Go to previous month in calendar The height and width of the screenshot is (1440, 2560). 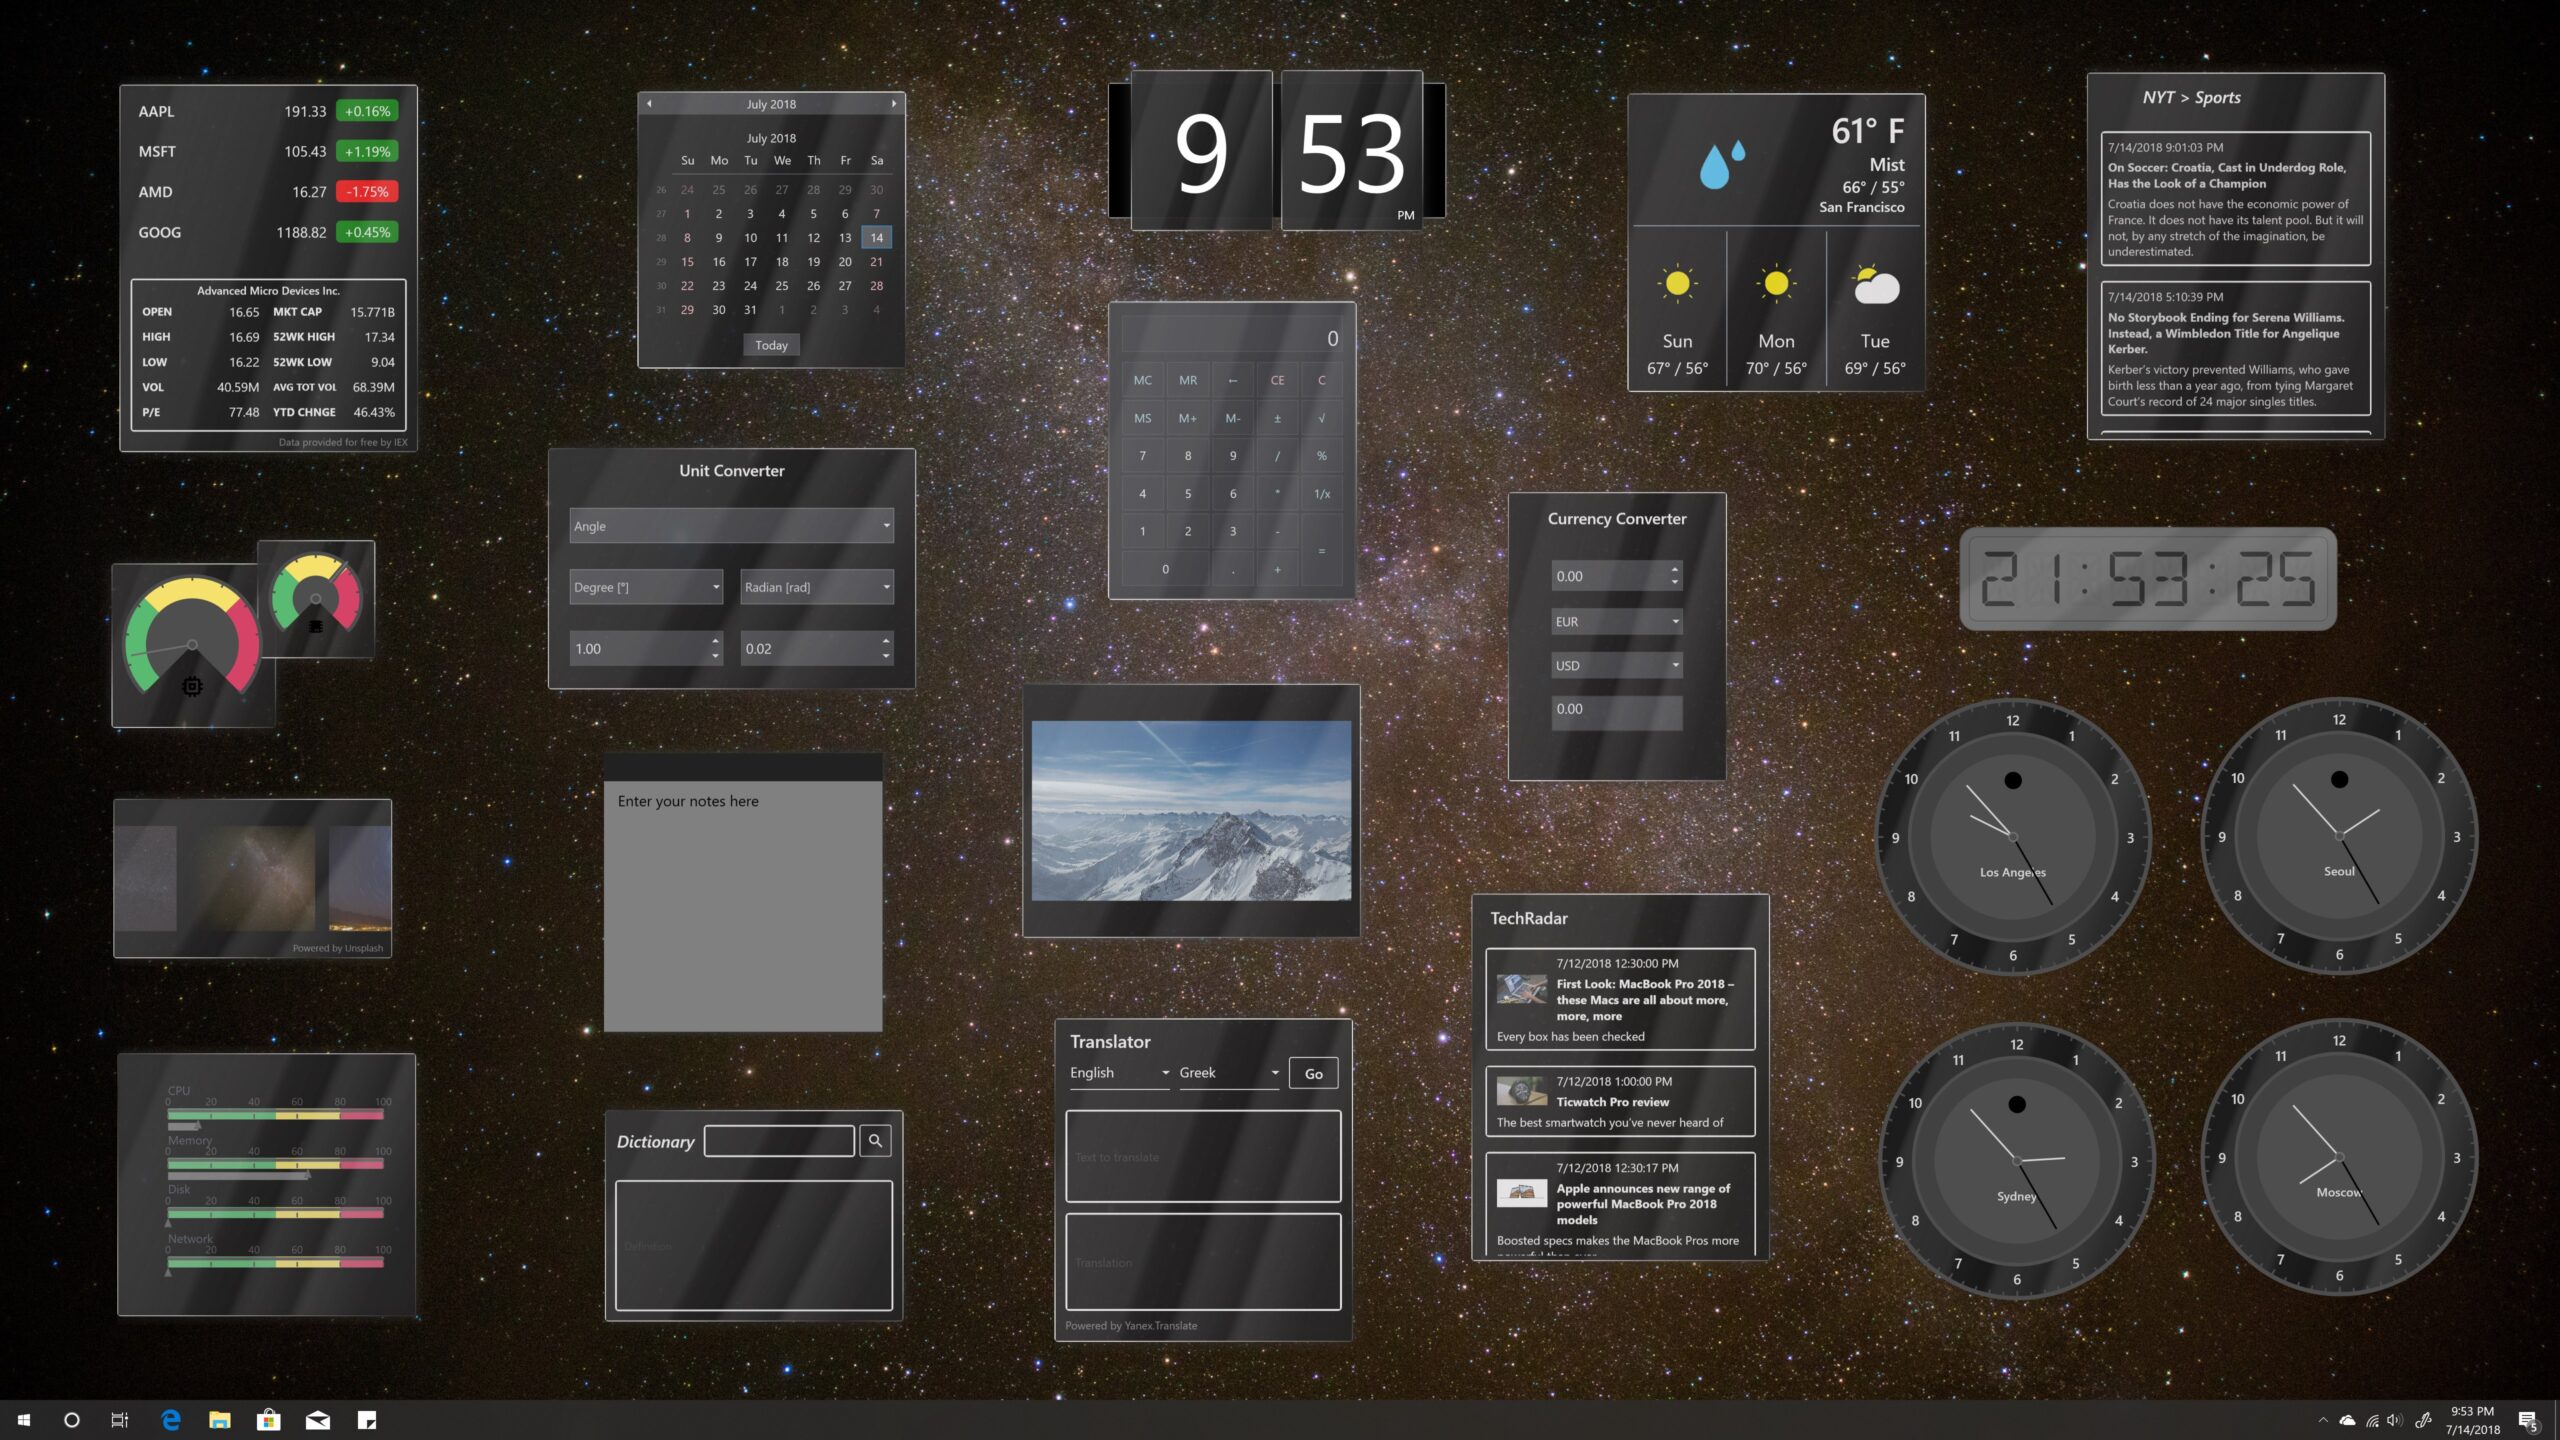click(x=649, y=103)
